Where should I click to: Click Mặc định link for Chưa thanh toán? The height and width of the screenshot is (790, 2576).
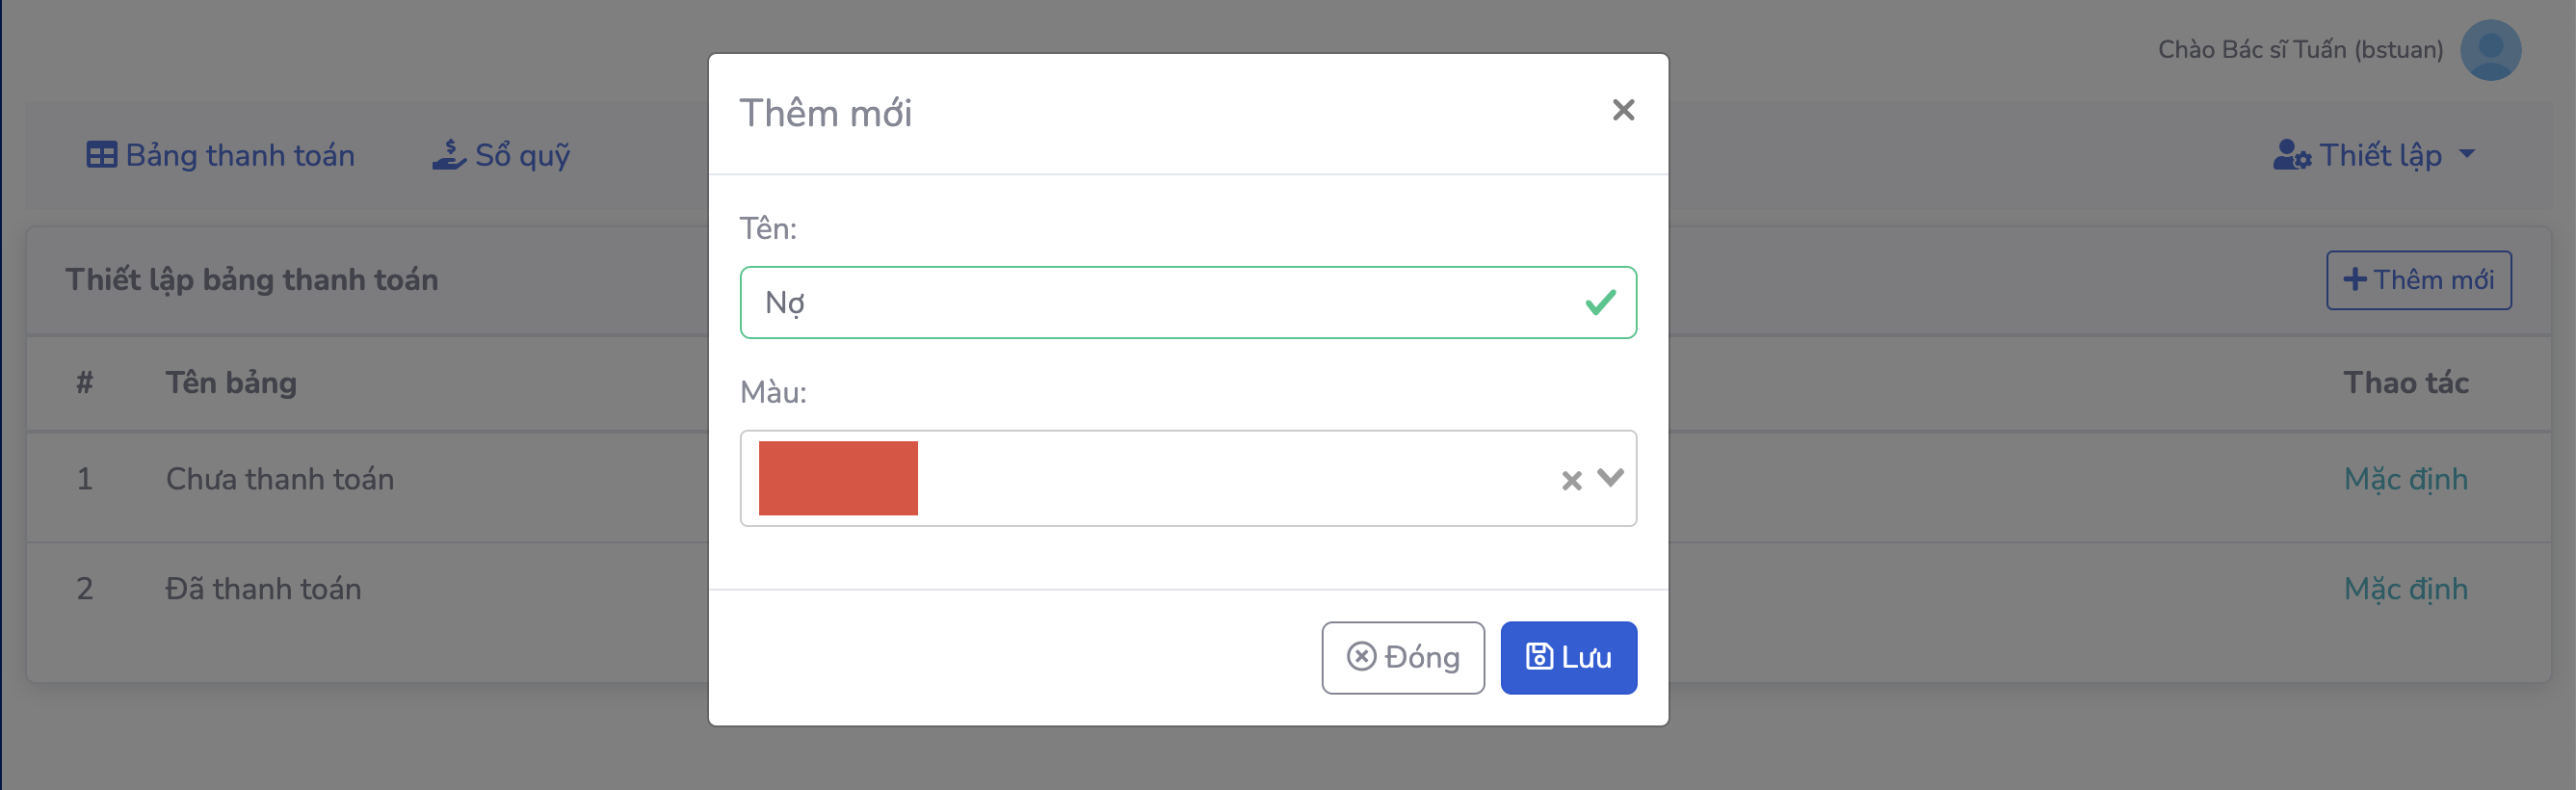tap(2405, 479)
